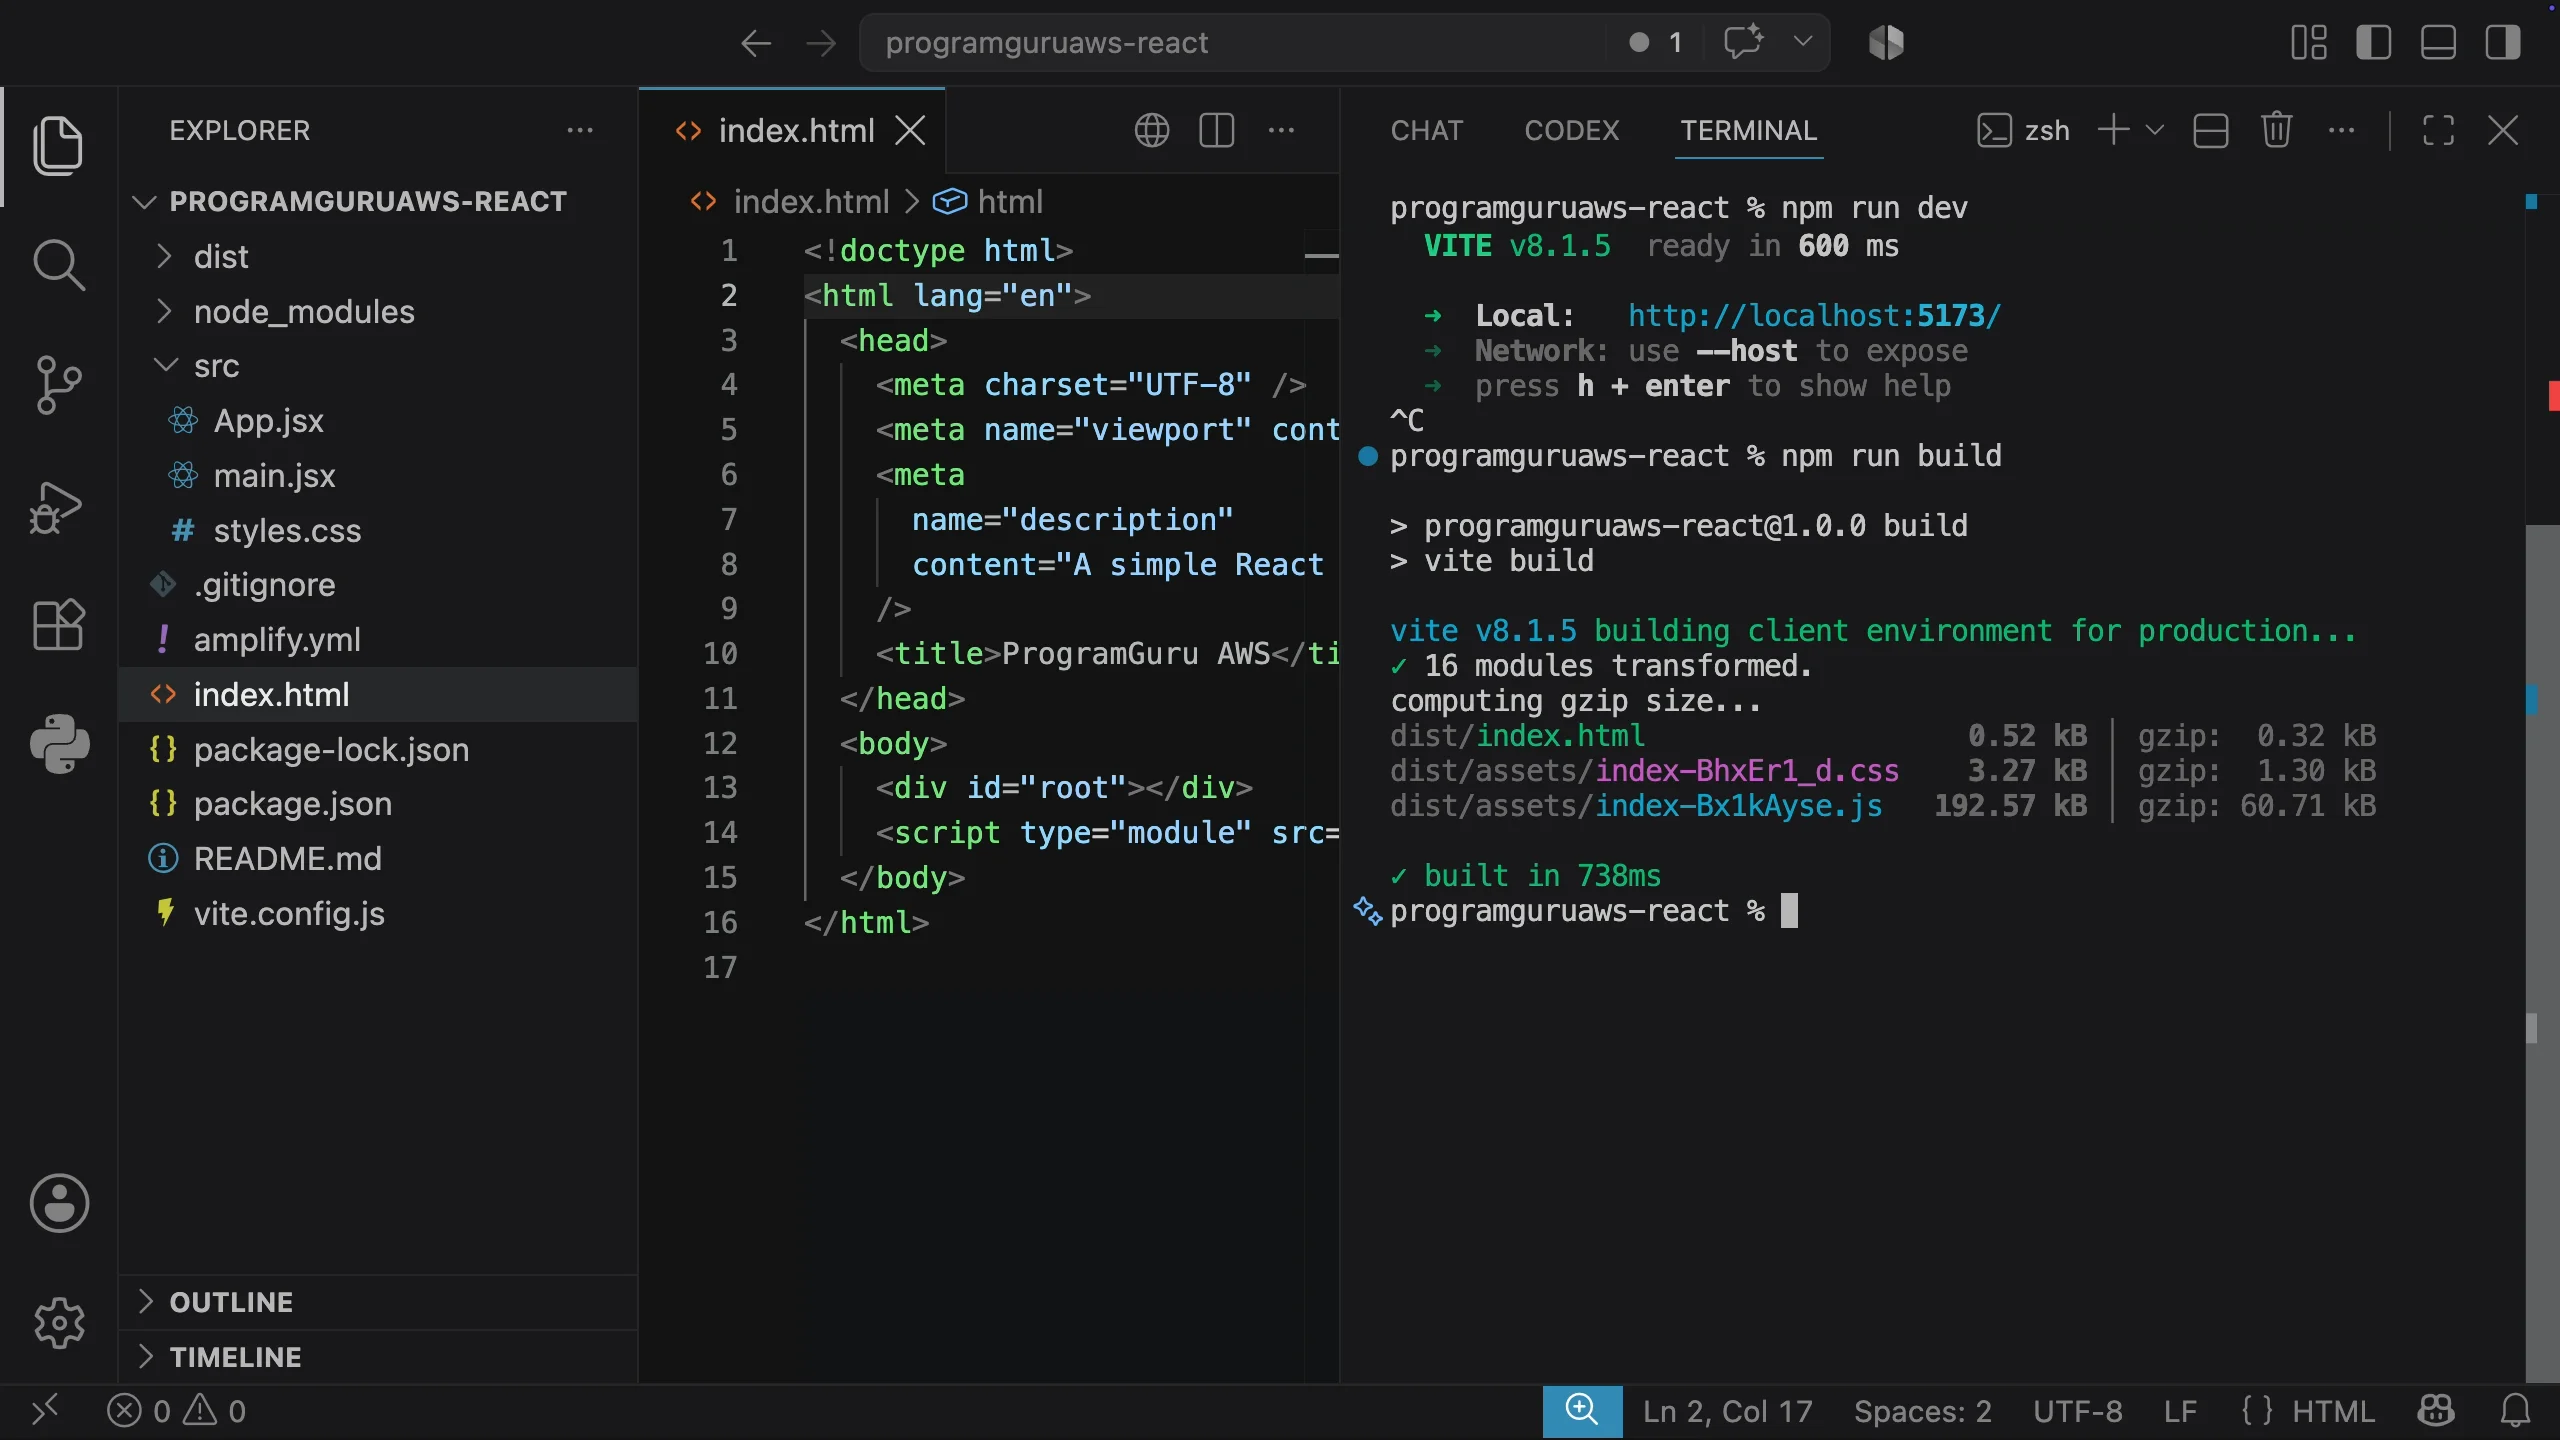Open the localhost:5173 link in terminal

point(1814,316)
